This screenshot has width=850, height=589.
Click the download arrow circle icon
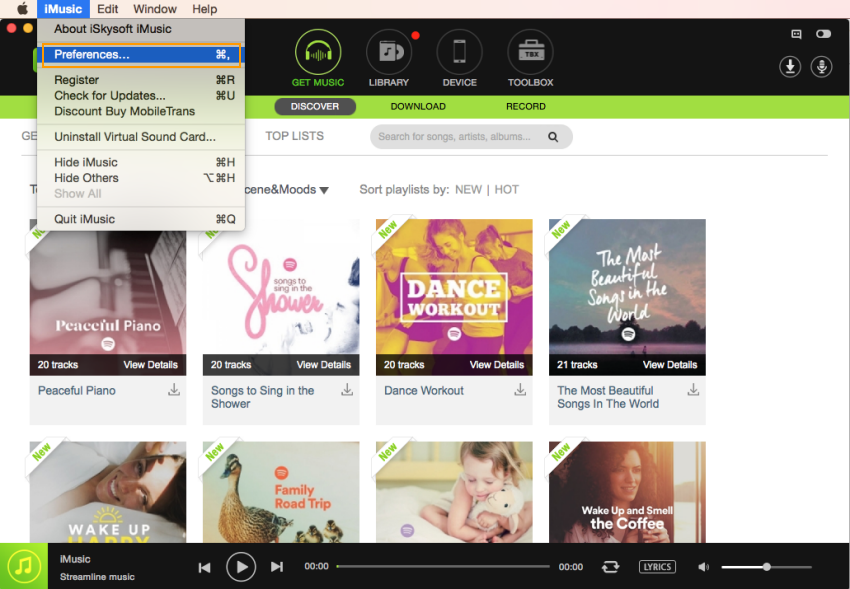coord(790,67)
